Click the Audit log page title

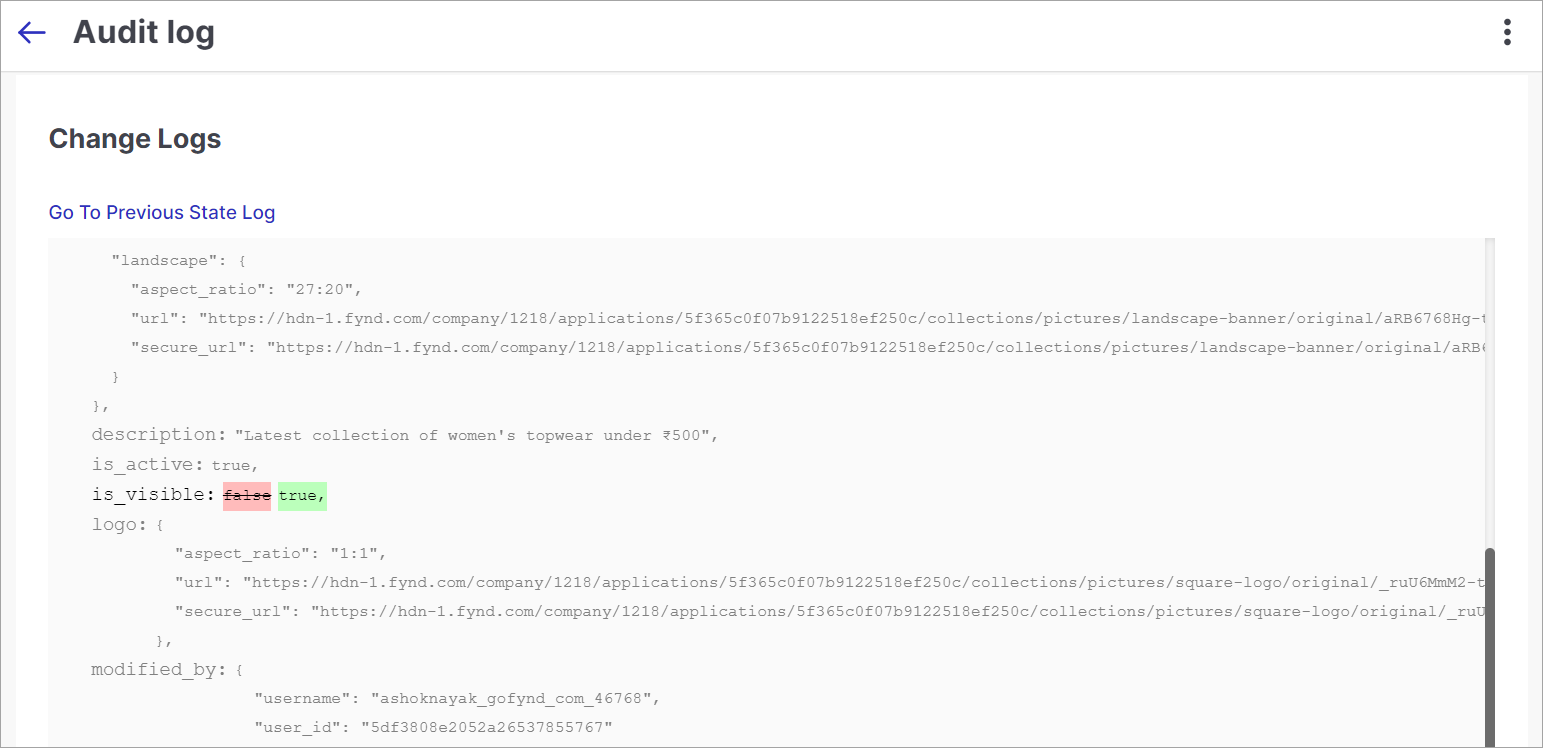[x=144, y=33]
